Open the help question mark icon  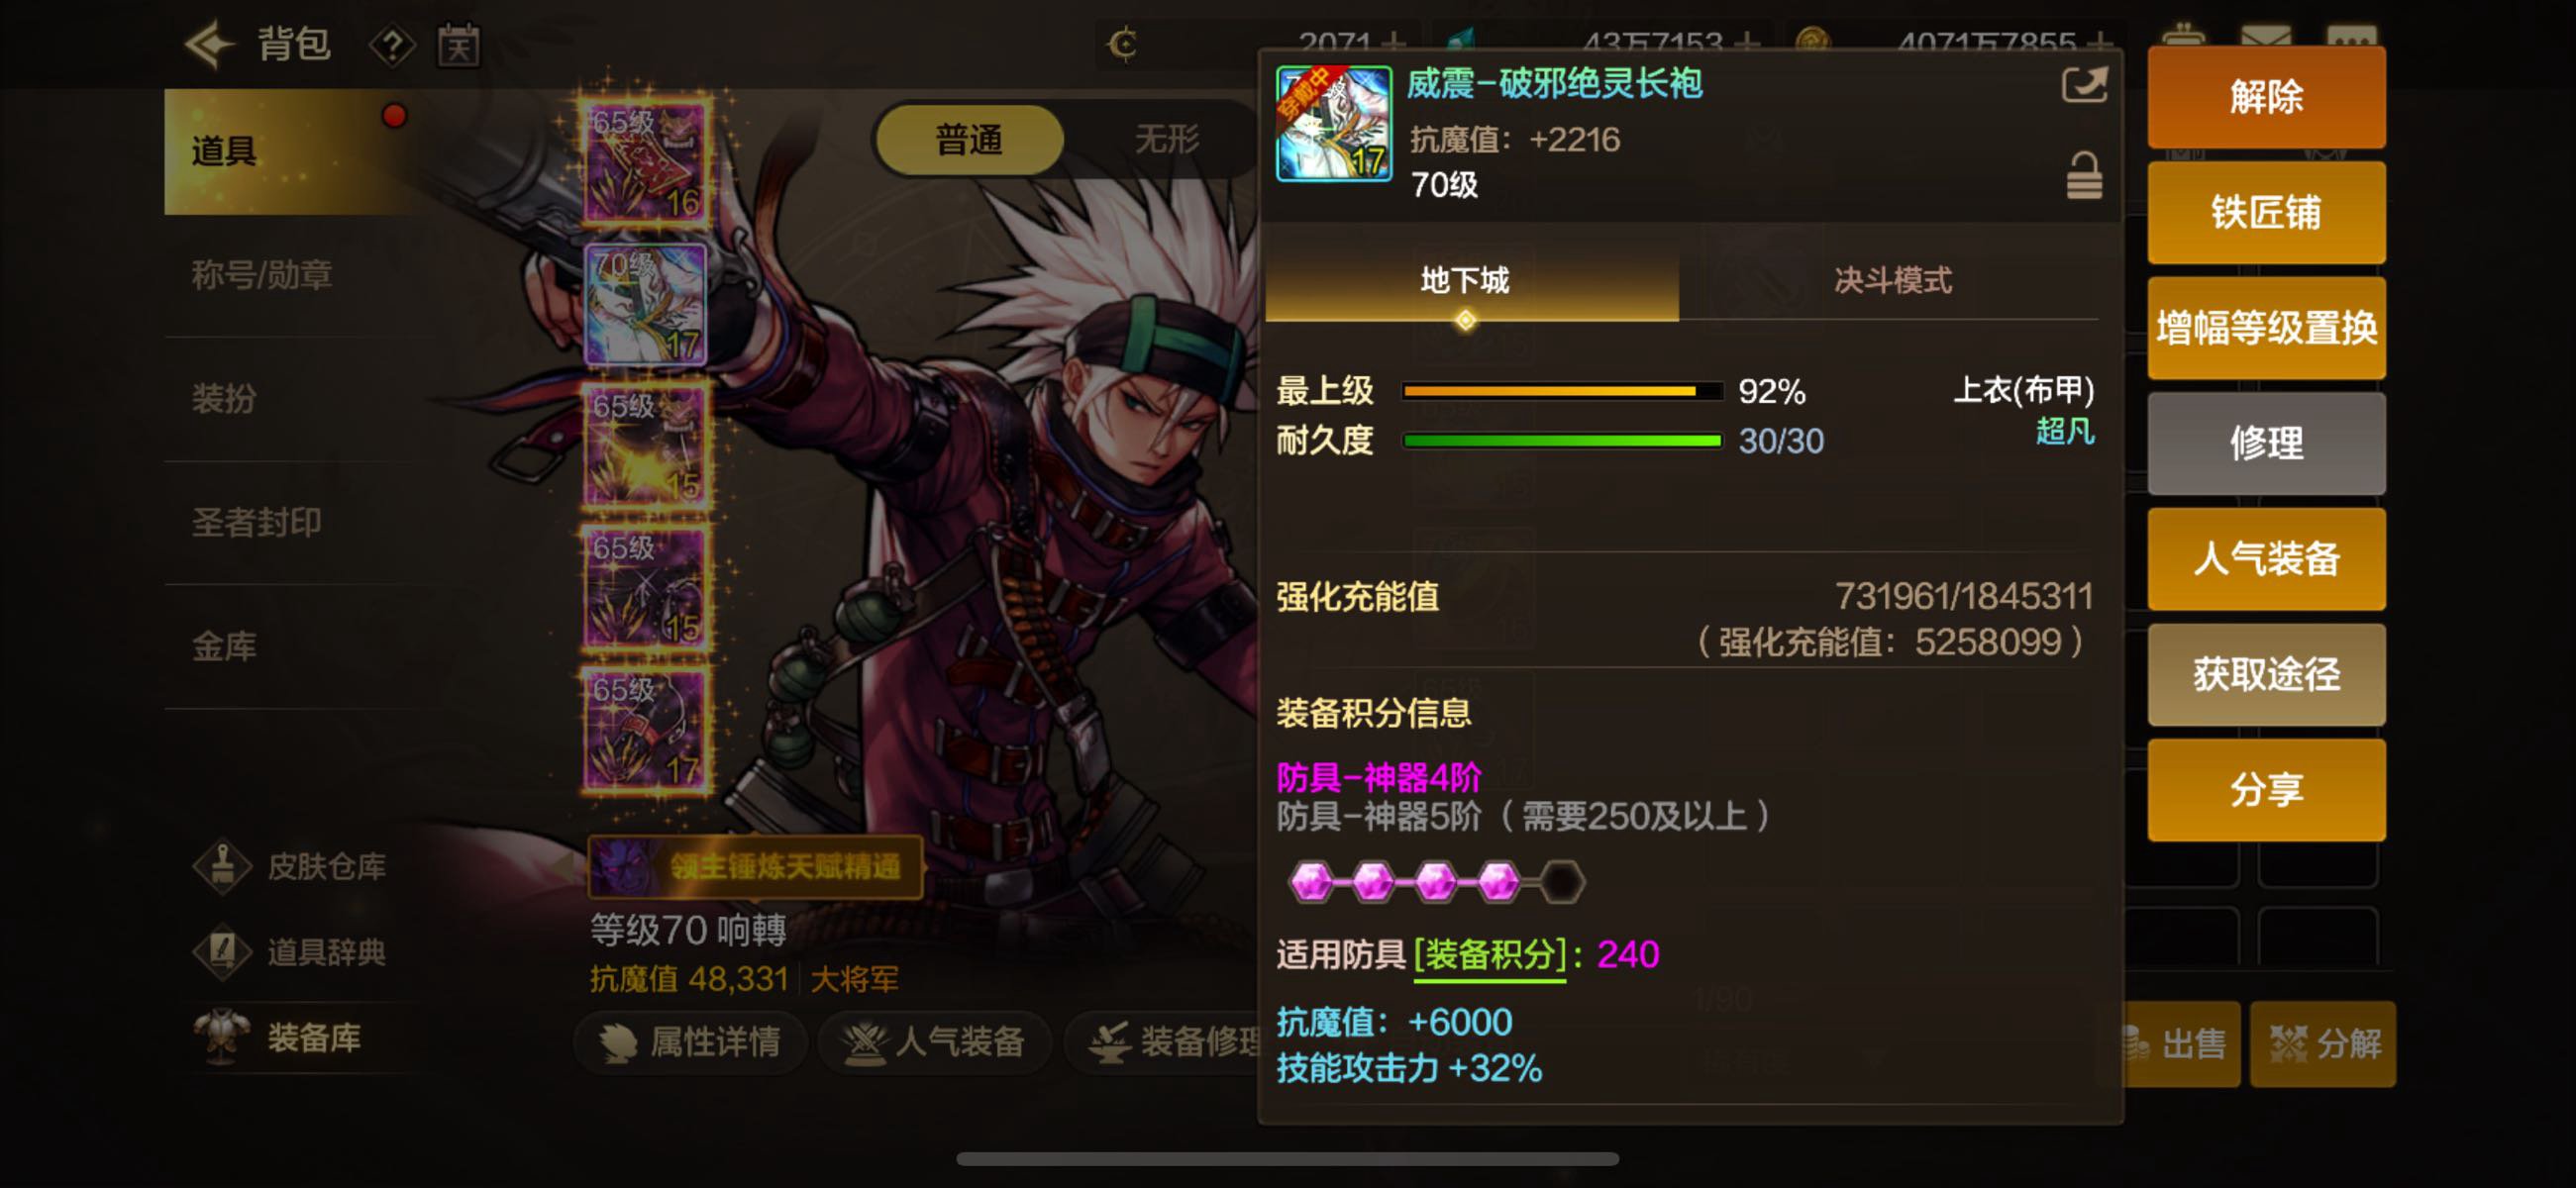[x=392, y=46]
